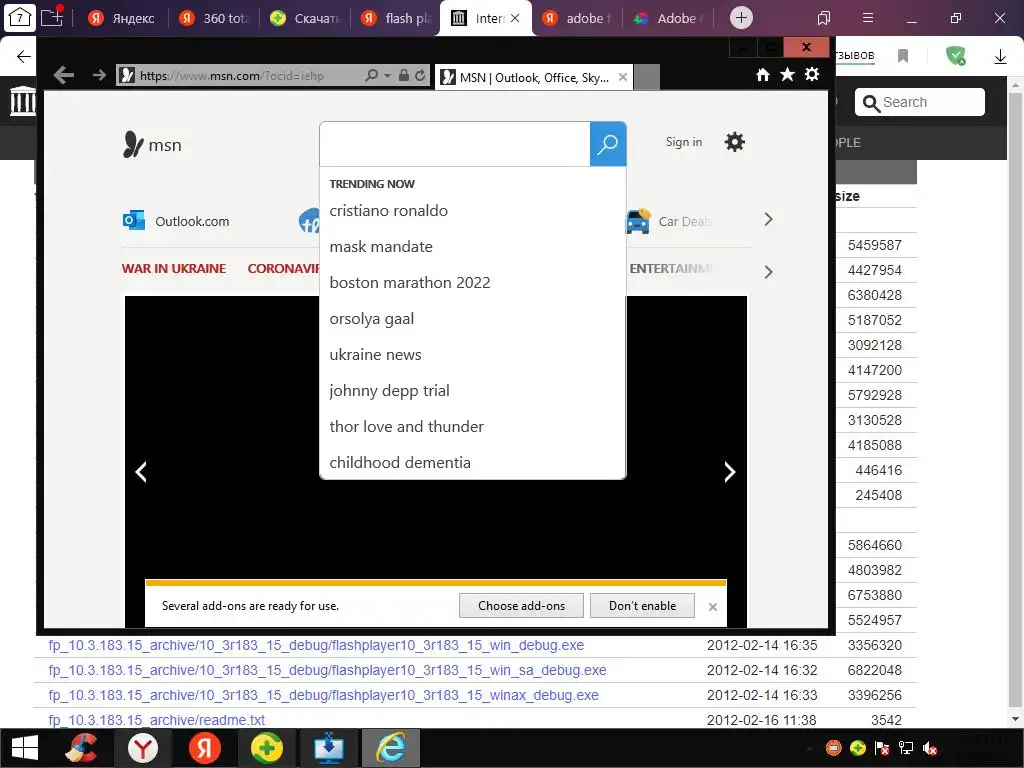This screenshot has height=768, width=1024.
Task: Switch to Яндекс browser tab
Action: (122, 18)
